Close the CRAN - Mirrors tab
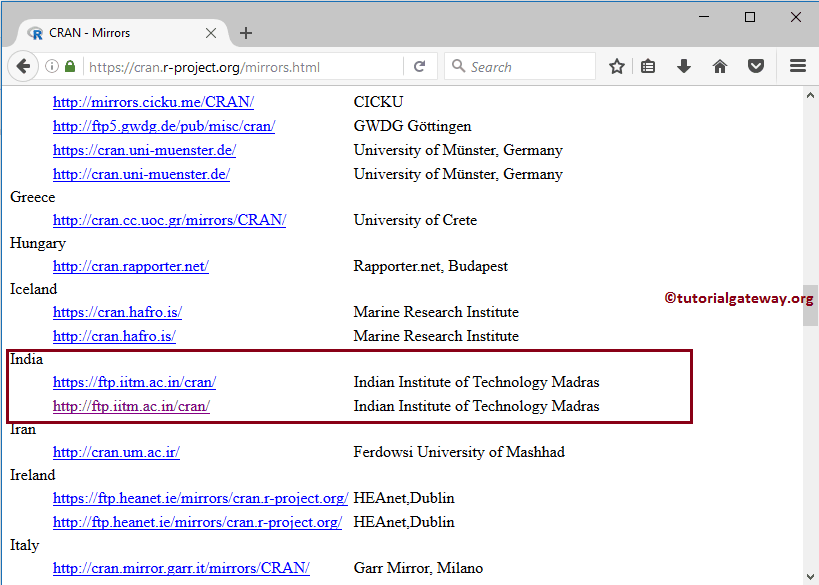The width and height of the screenshot is (819, 585). click(x=211, y=33)
